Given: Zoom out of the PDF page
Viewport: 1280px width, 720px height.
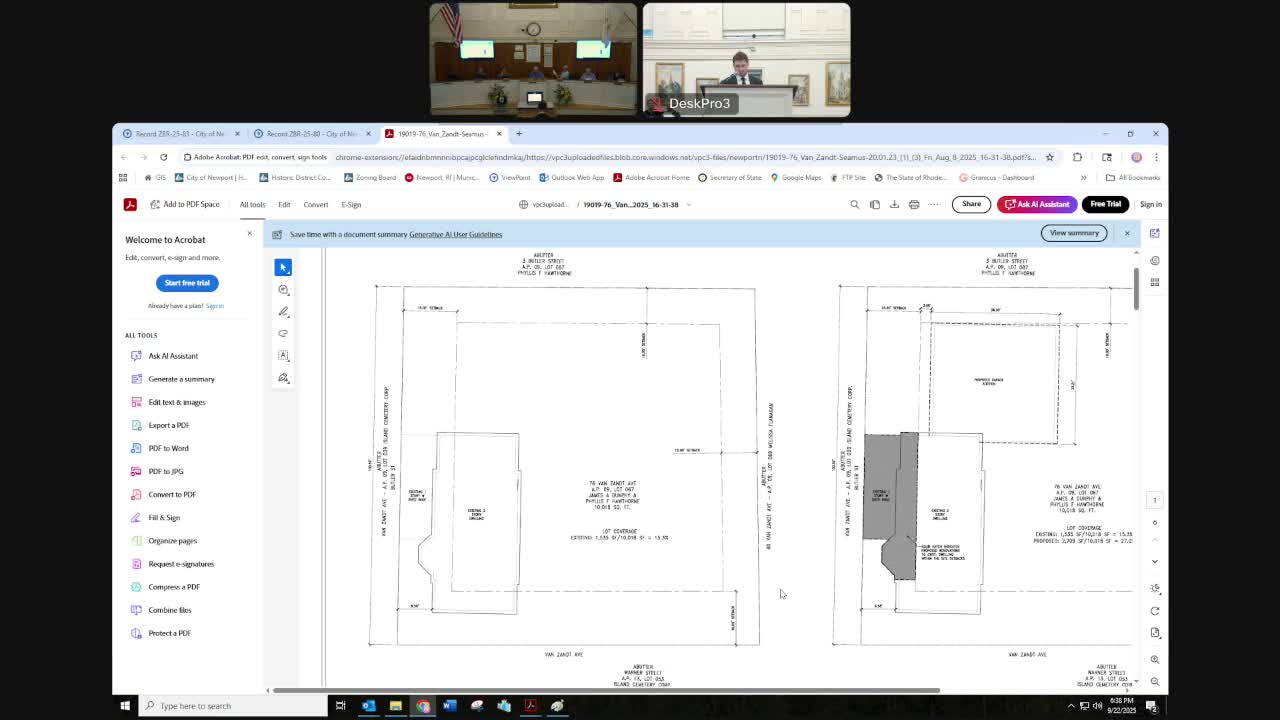Looking at the screenshot, I should [x=1155, y=681].
